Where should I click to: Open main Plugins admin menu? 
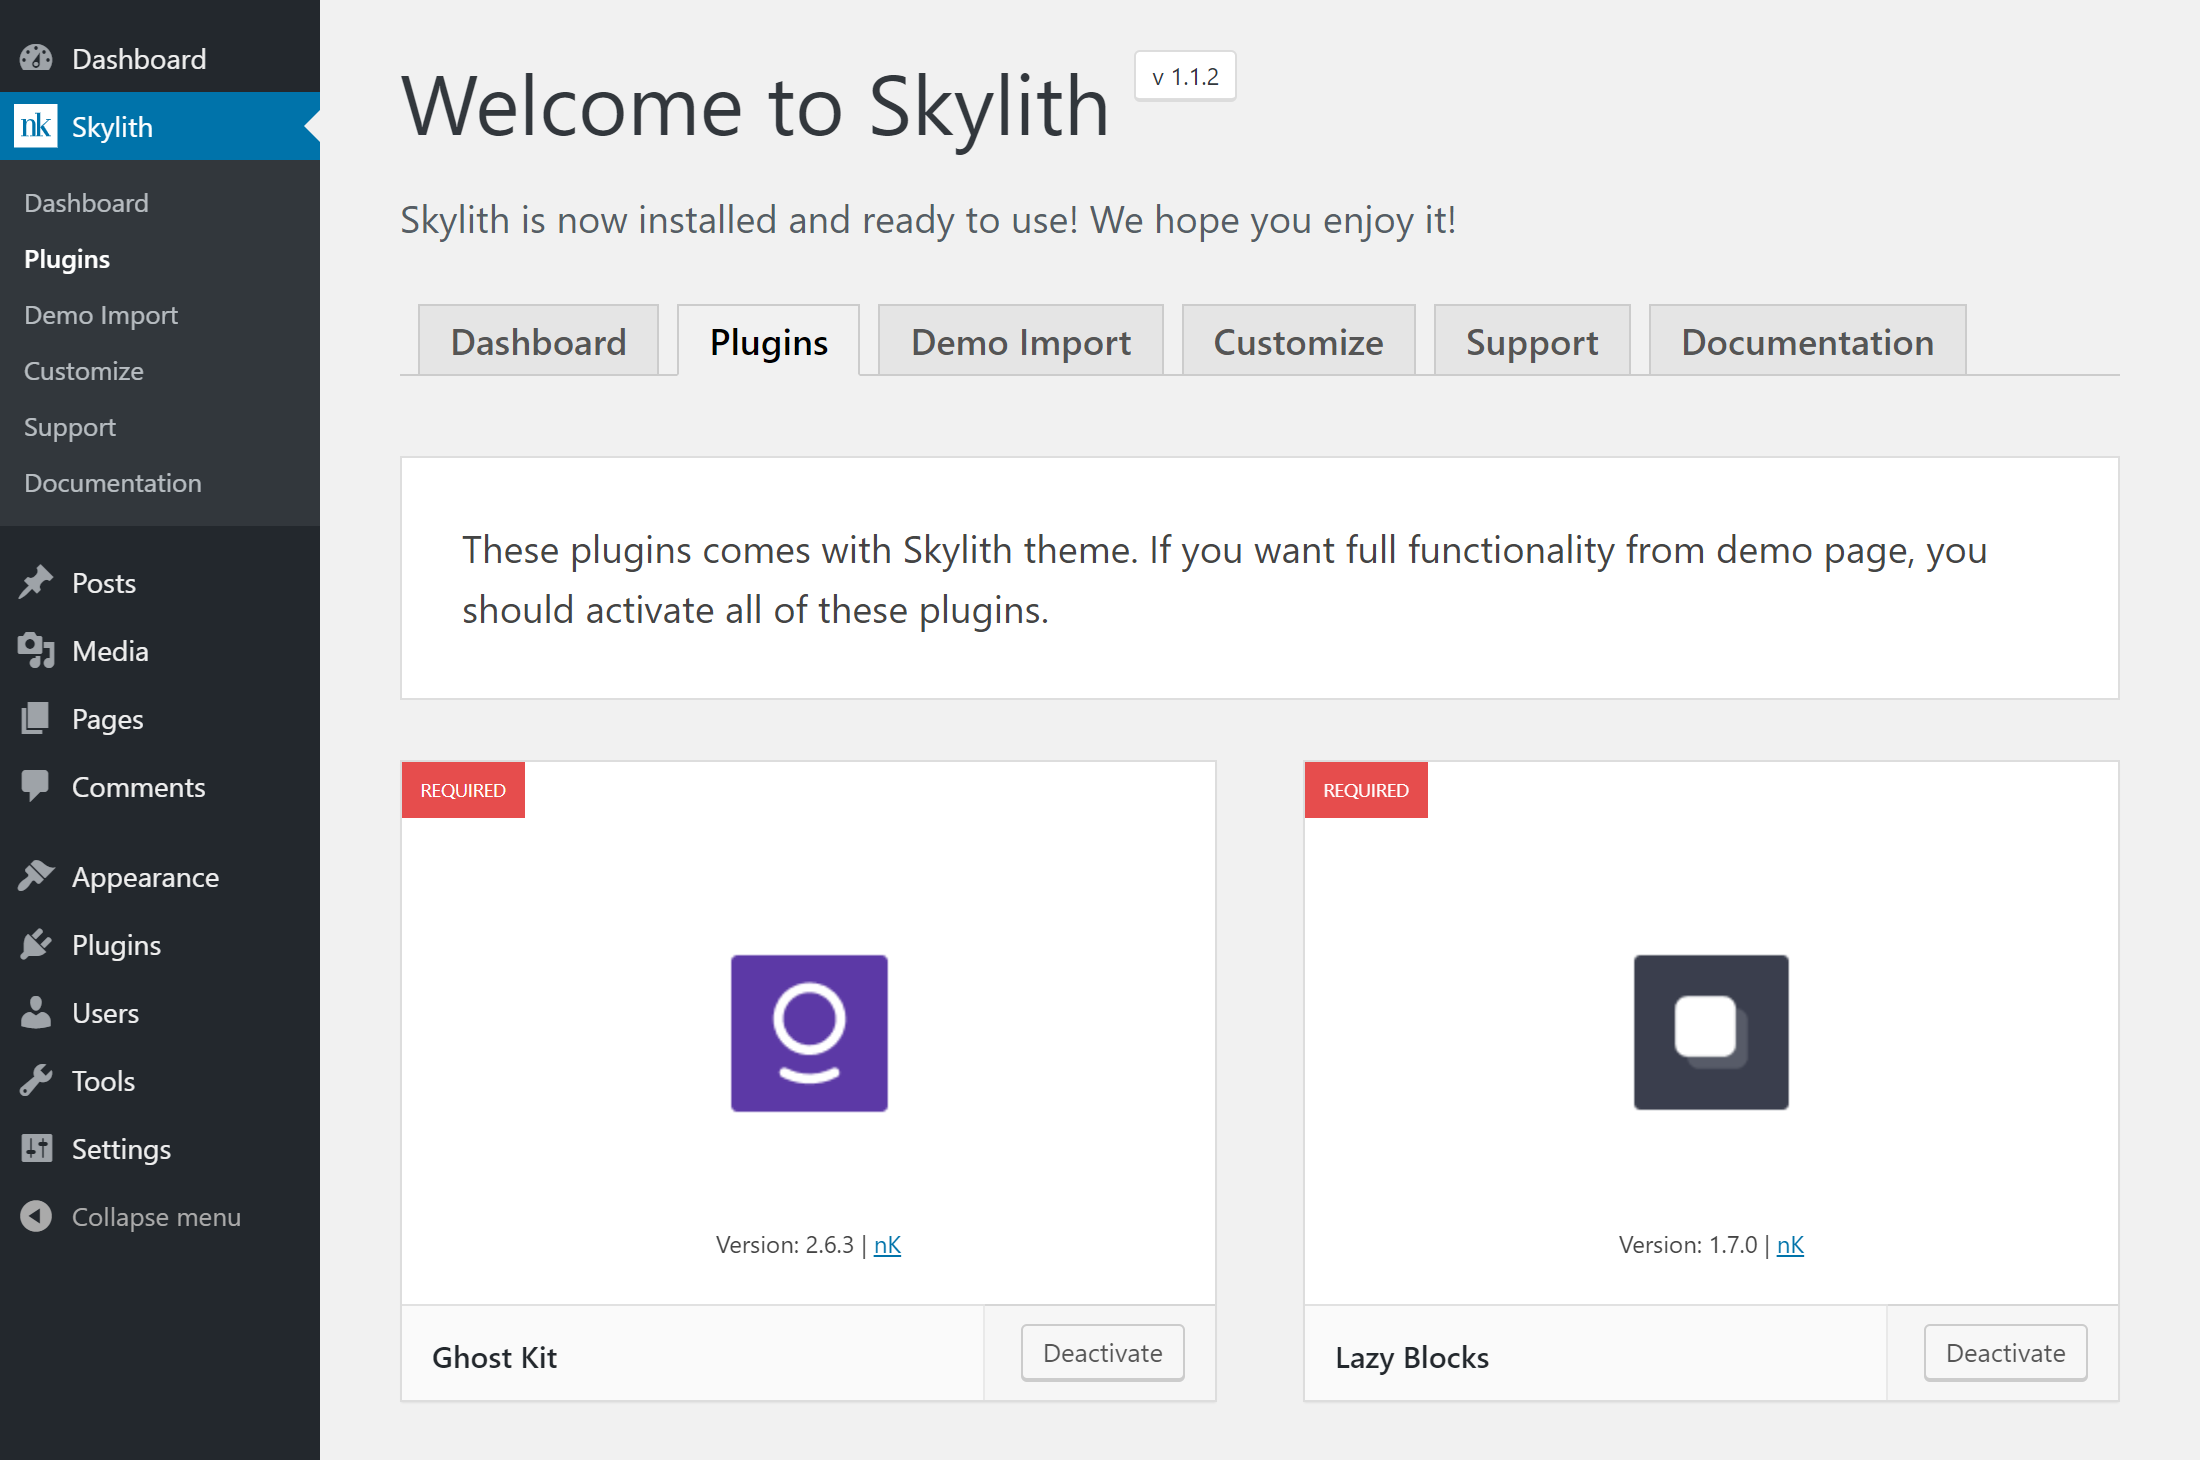[x=160, y=945]
